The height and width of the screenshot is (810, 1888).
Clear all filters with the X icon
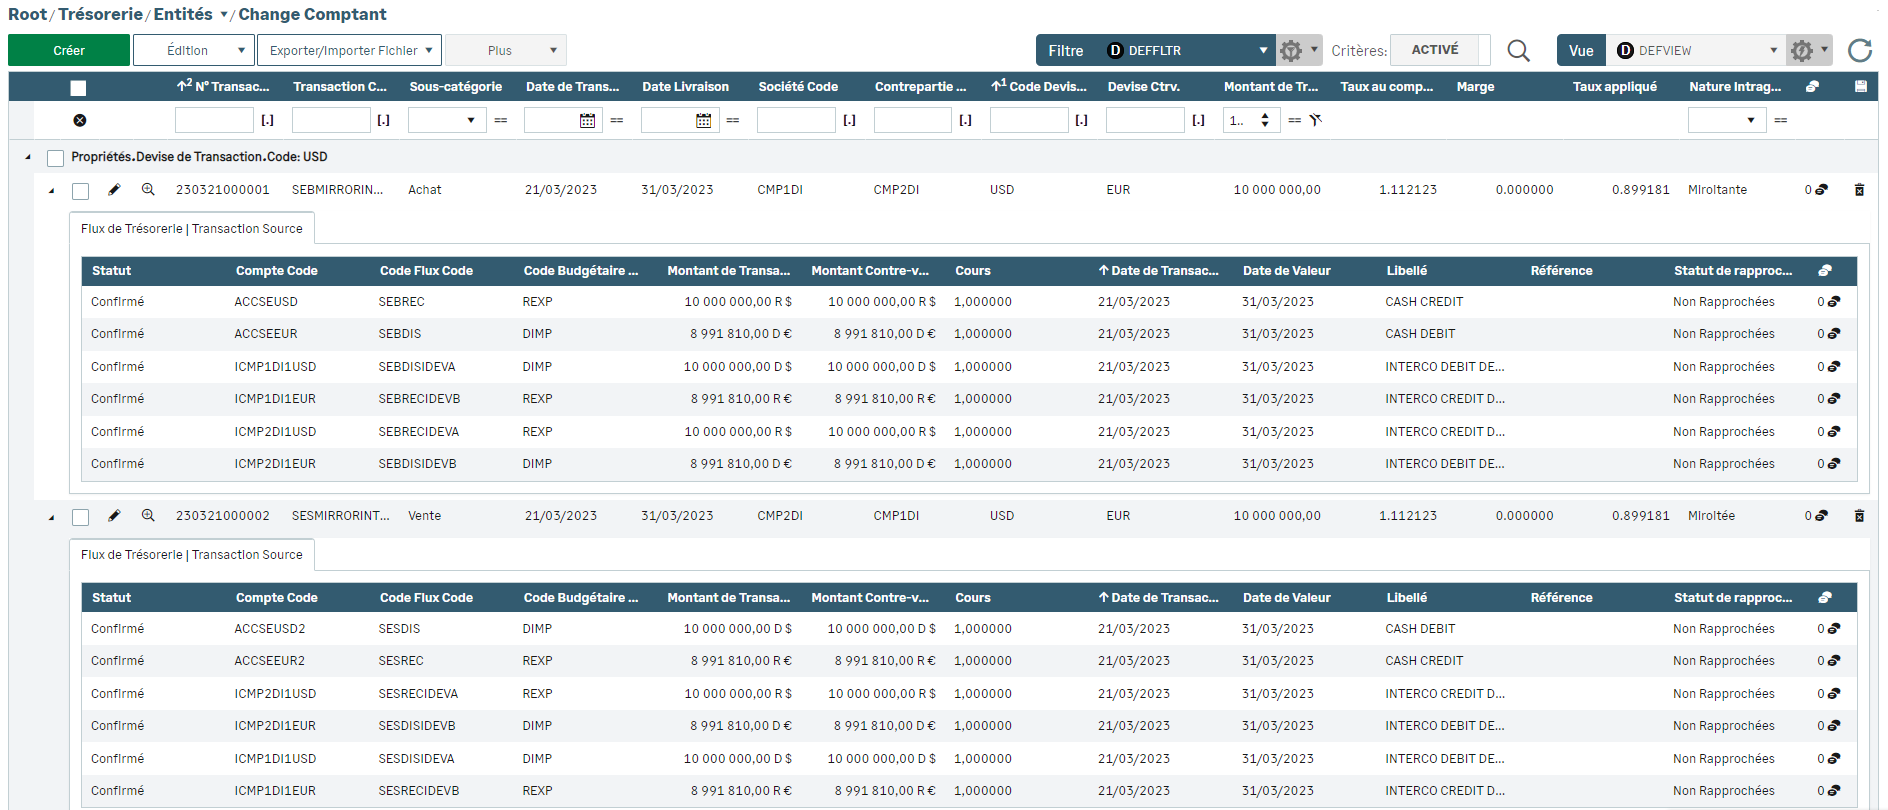(x=80, y=120)
